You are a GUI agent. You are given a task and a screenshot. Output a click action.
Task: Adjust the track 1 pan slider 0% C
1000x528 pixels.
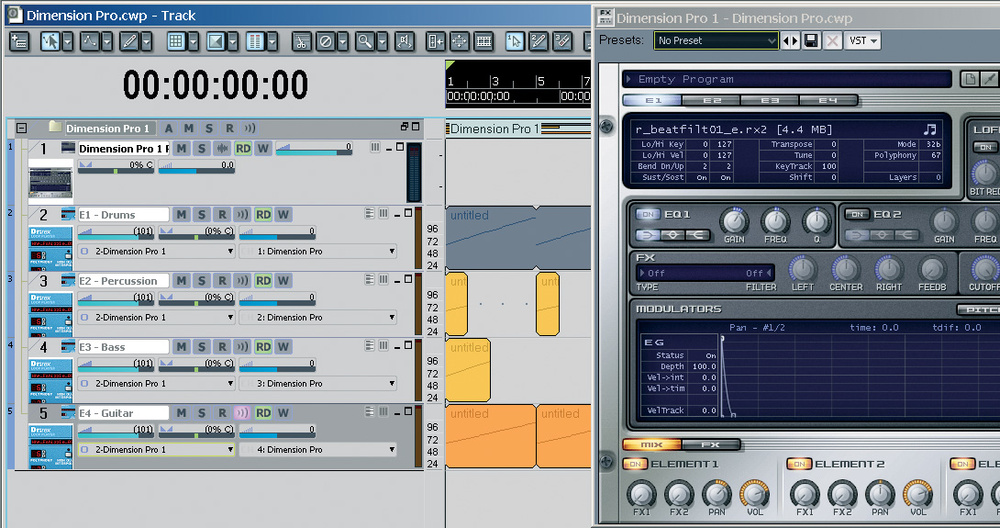coord(115,166)
